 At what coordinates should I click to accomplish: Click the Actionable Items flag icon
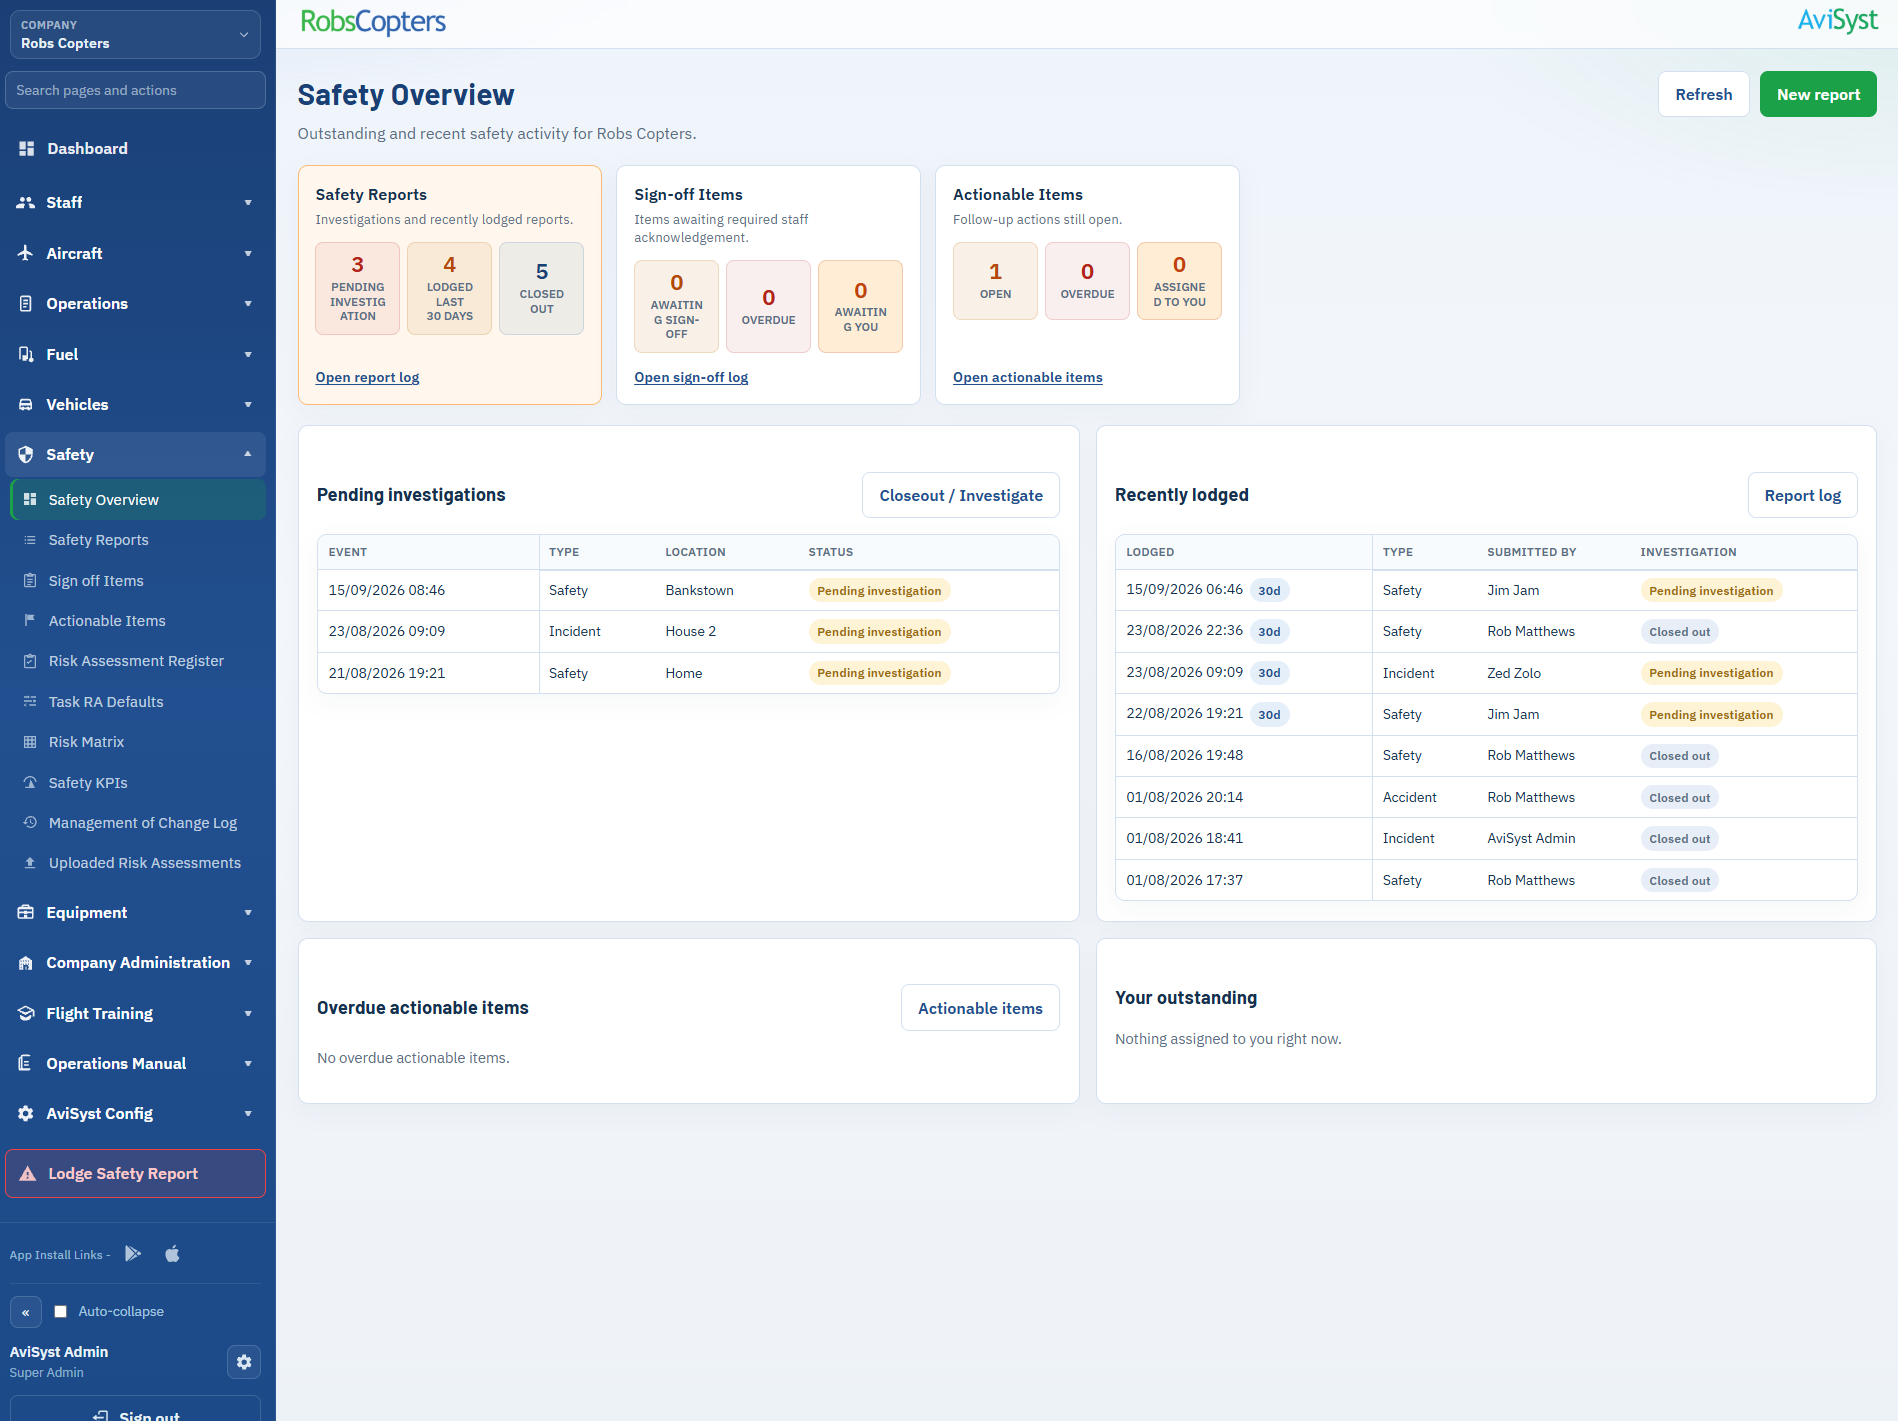coord(30,621)
